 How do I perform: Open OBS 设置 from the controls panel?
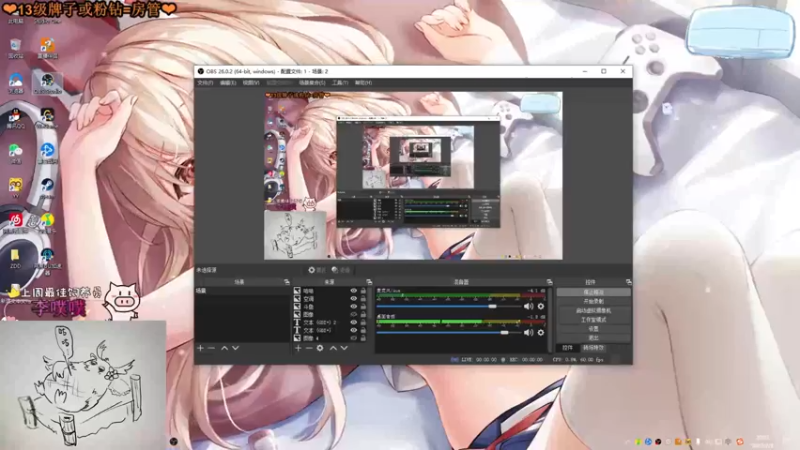coord(593,329)
